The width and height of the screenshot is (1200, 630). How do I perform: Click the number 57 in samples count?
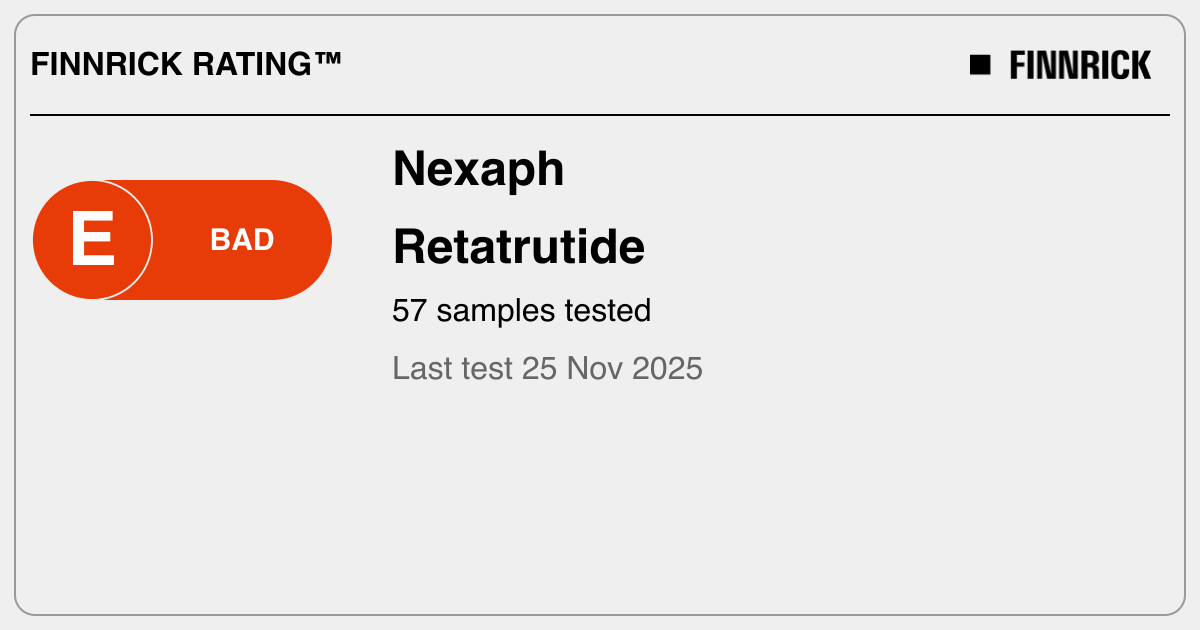coord(410,311)
